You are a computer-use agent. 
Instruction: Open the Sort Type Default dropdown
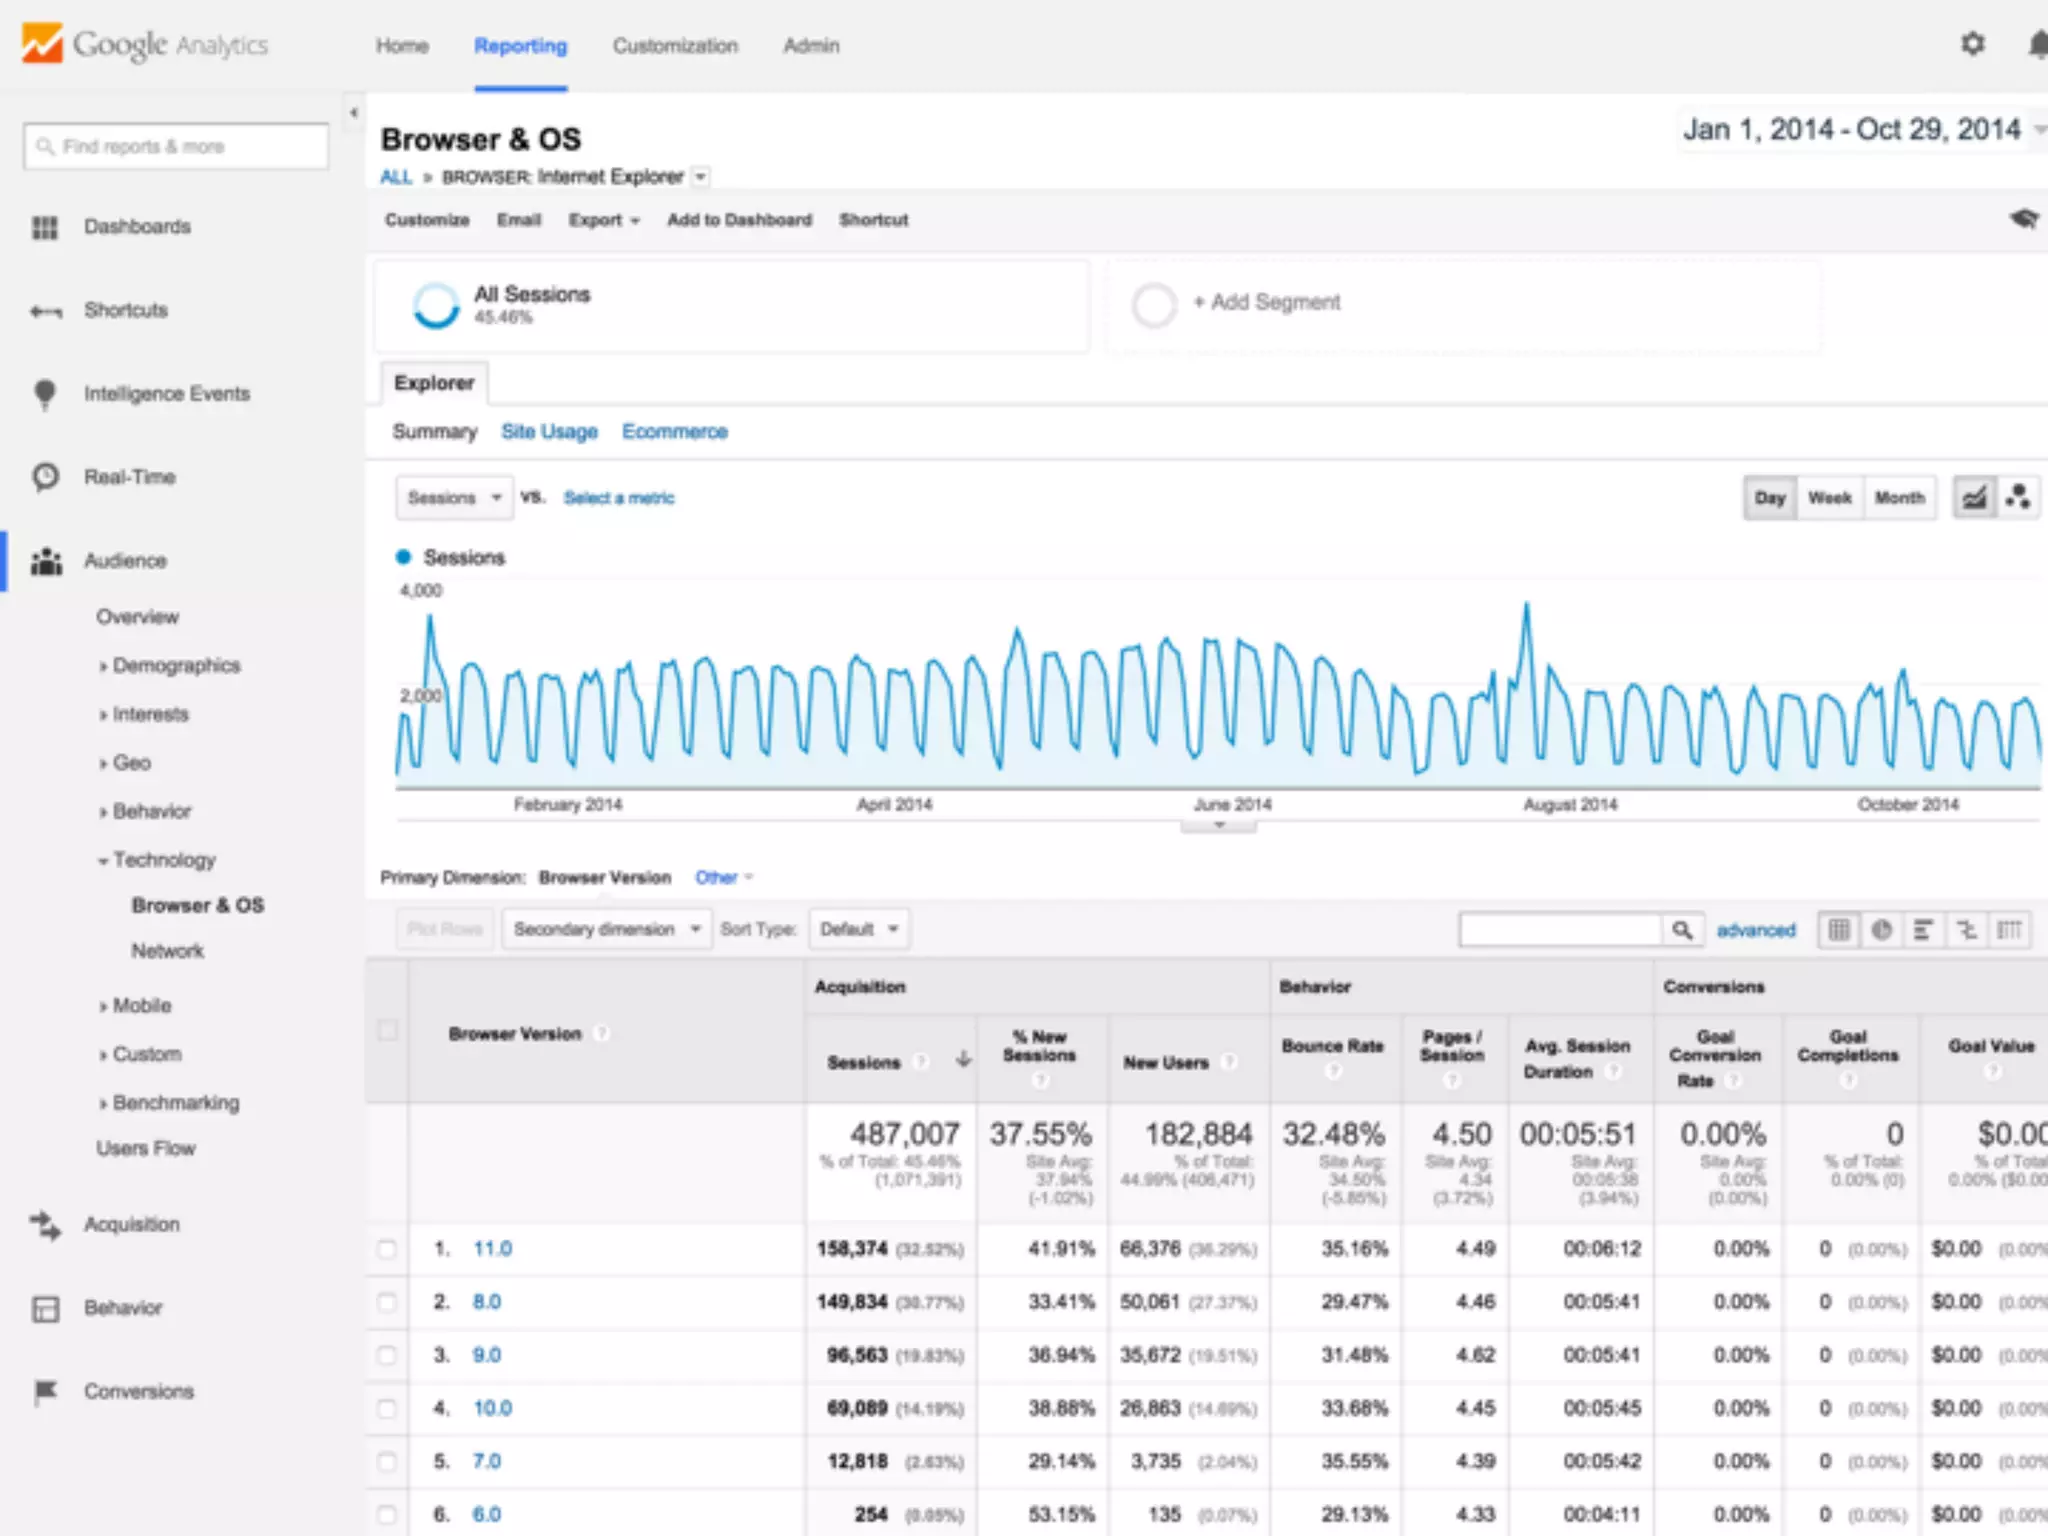point(859,929)
